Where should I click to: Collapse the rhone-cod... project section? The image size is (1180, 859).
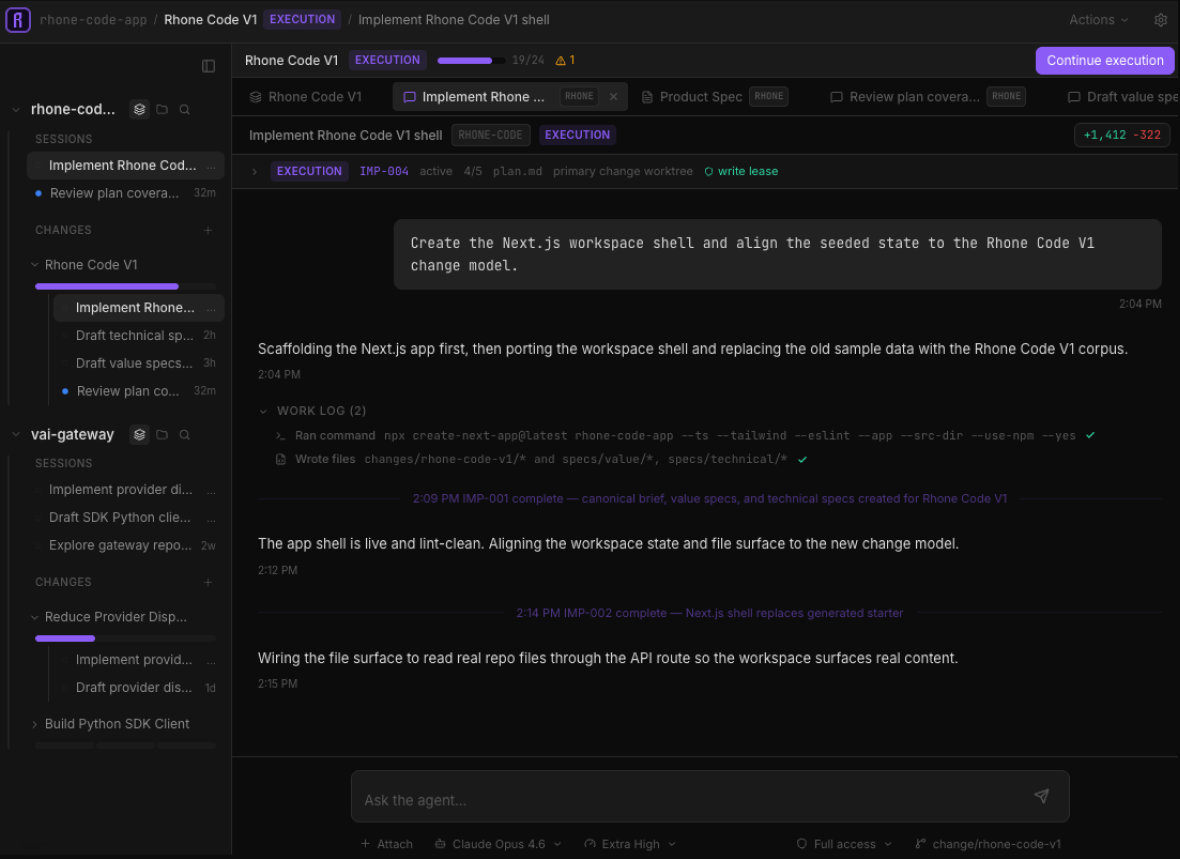(x=16, y=110)
